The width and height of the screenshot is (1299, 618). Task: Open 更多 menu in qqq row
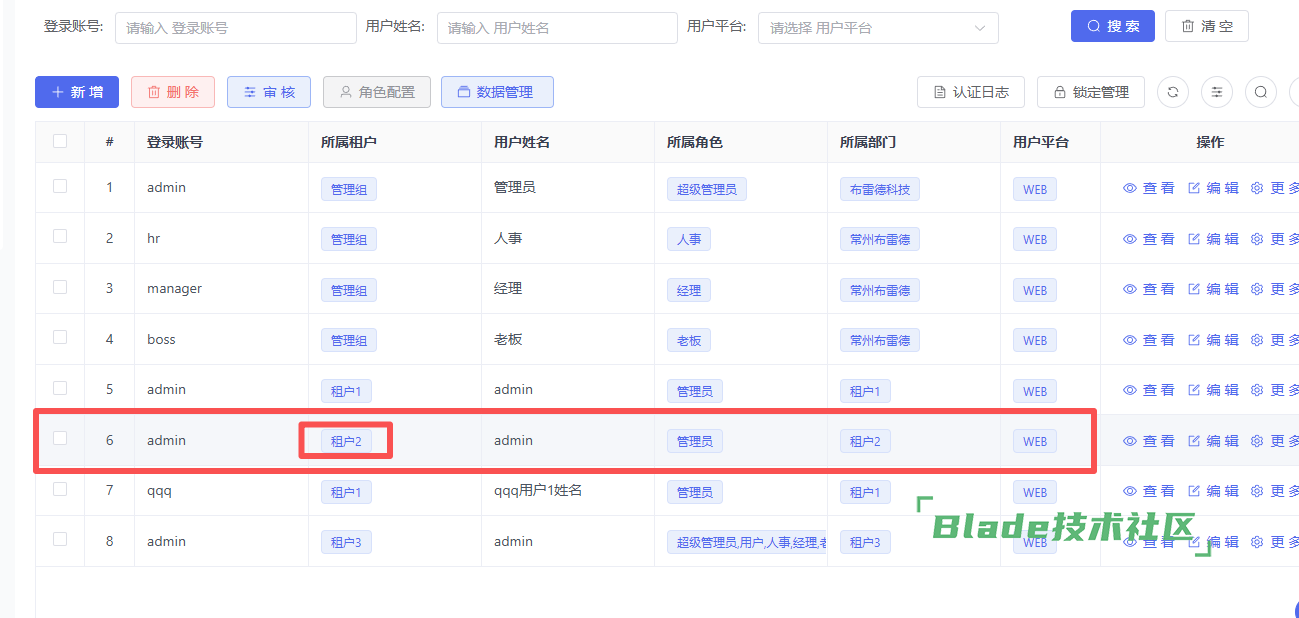click(1275, 491)
